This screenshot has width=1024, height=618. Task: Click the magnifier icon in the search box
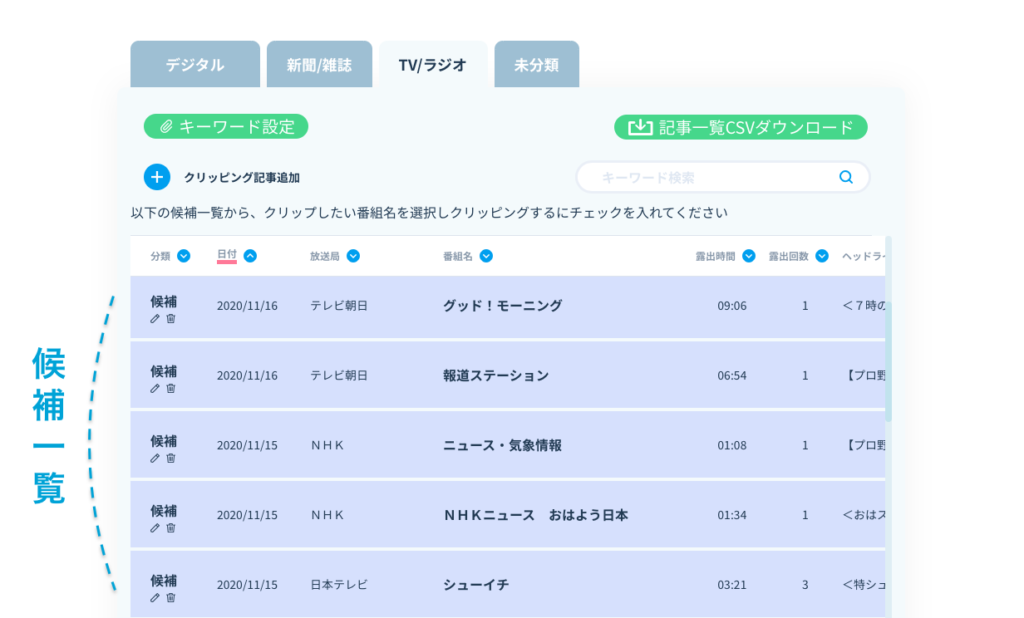[846, 177]
